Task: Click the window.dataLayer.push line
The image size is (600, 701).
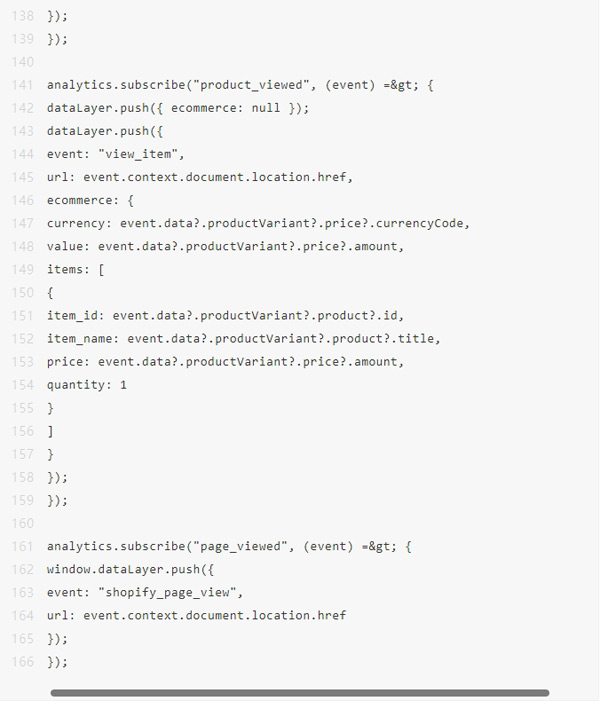Action: point(128,569)
